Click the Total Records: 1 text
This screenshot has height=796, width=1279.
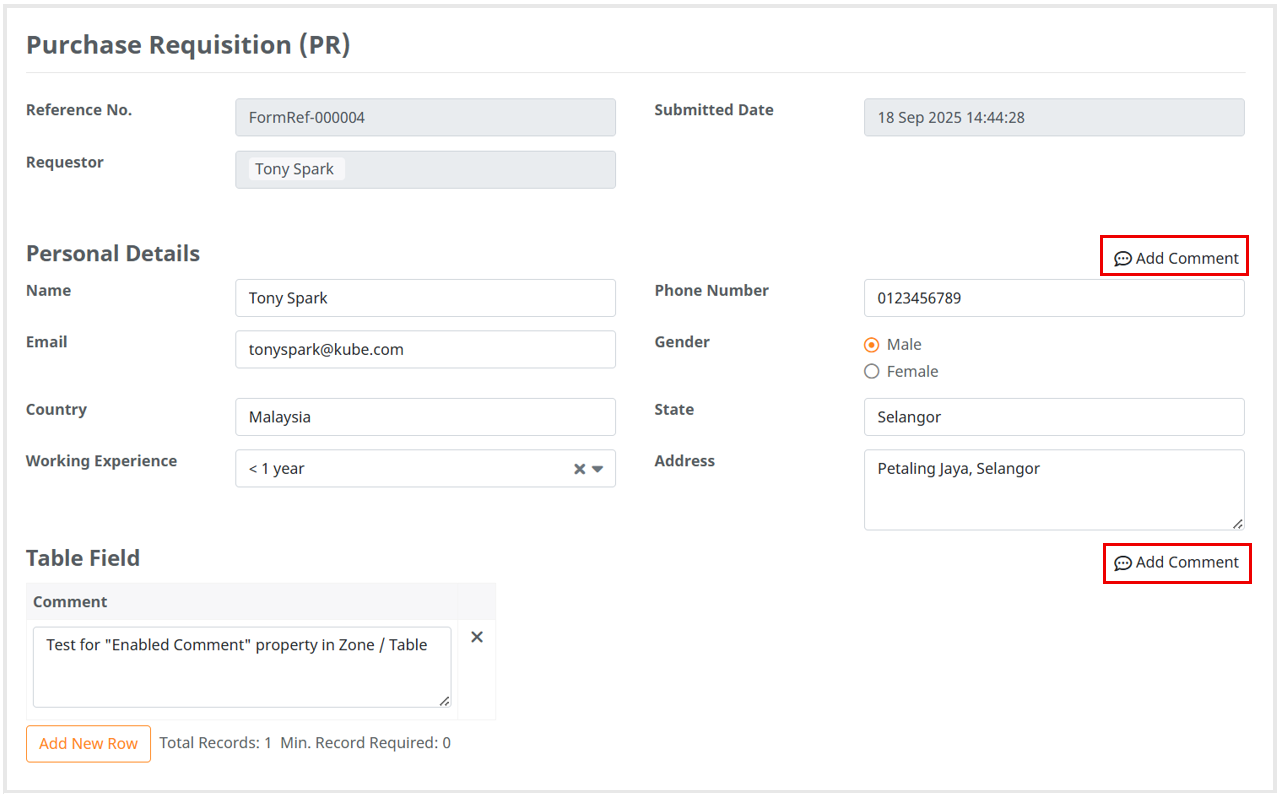pyautogui.click(x=216, y=743)
